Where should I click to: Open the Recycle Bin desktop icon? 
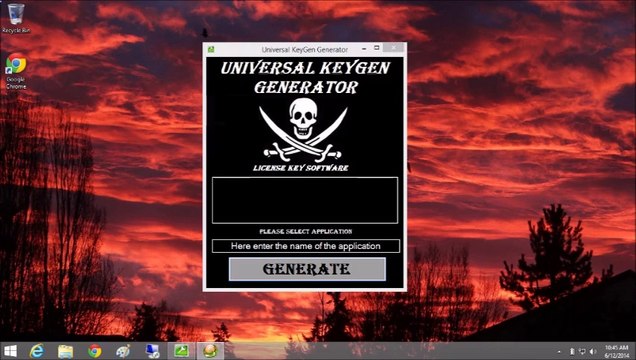click(x=15, y=18)
